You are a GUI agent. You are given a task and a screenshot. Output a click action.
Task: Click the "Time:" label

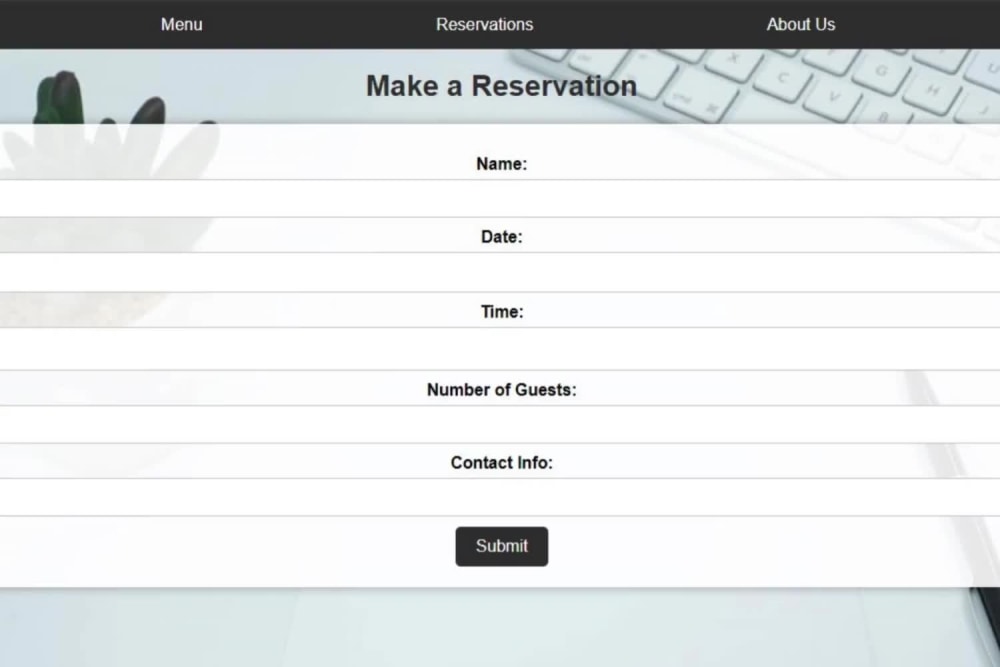(502, 312)
